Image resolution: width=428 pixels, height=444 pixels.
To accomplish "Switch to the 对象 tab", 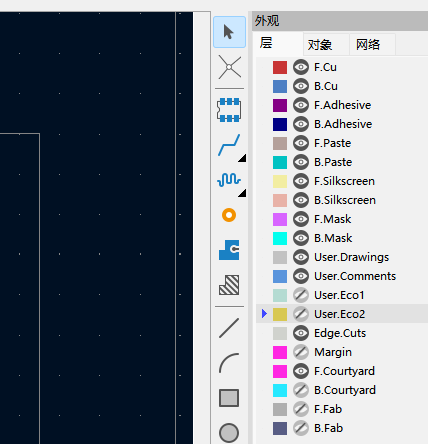I will (320, 44).
